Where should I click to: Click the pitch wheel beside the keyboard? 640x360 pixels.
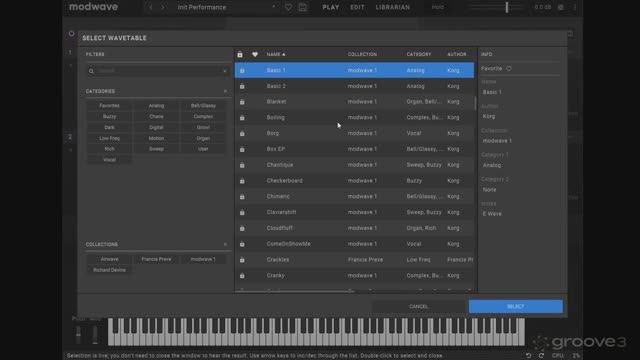[78, 334]
